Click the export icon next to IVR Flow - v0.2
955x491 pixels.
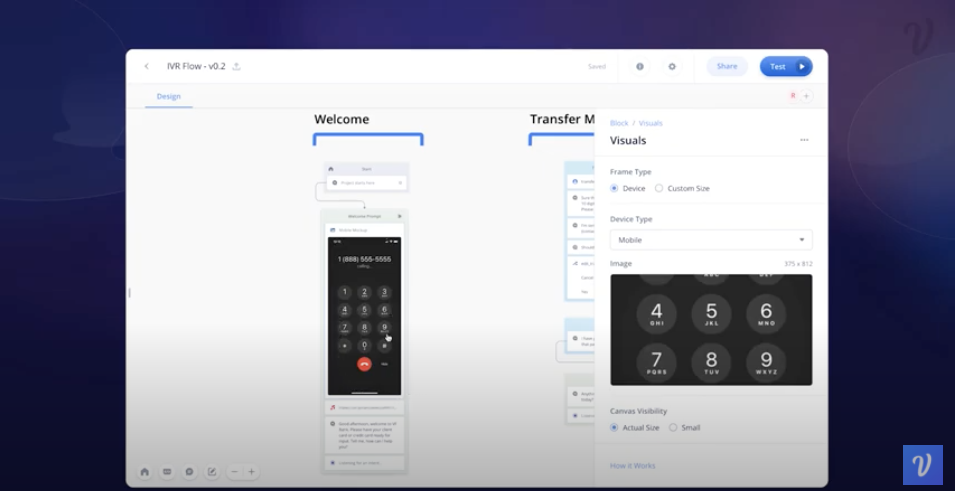[x=236, y=66]
